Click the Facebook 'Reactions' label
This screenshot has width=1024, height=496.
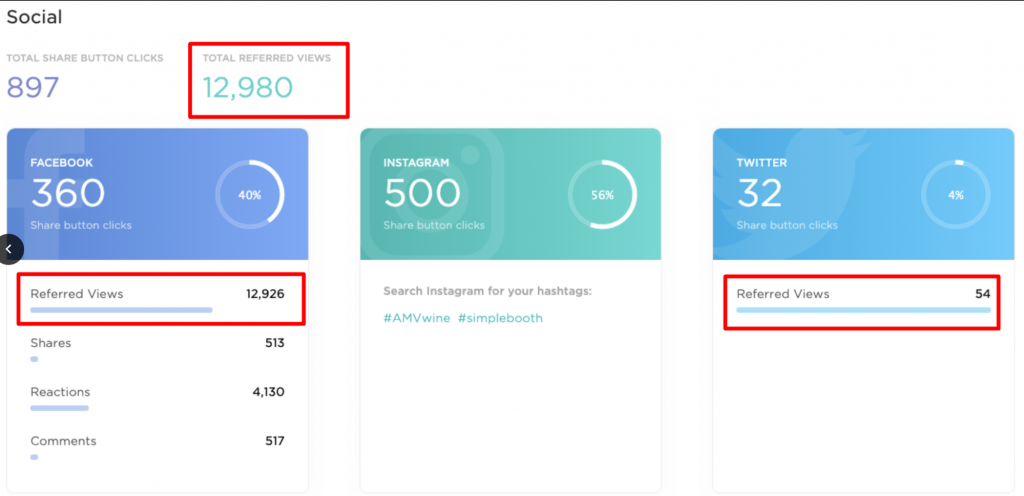coord(61,392)
